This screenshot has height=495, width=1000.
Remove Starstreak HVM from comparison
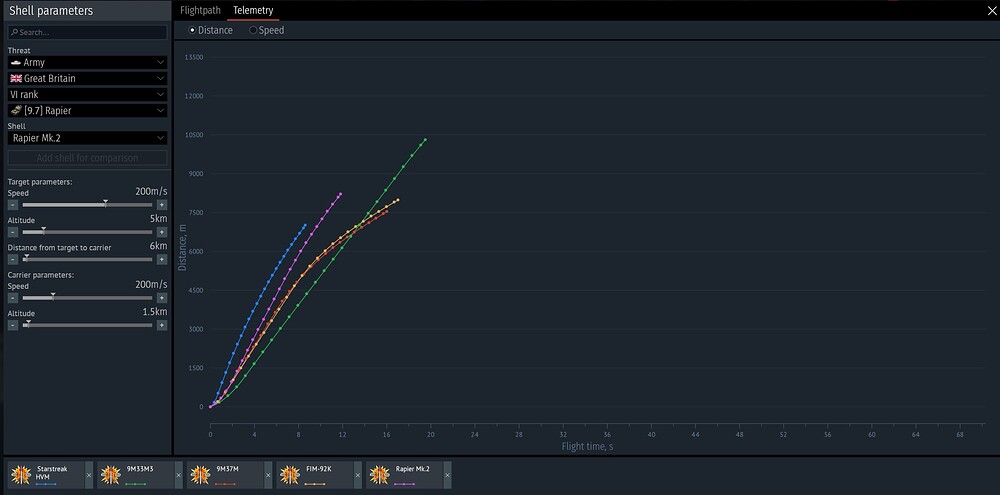click(89, 475)
